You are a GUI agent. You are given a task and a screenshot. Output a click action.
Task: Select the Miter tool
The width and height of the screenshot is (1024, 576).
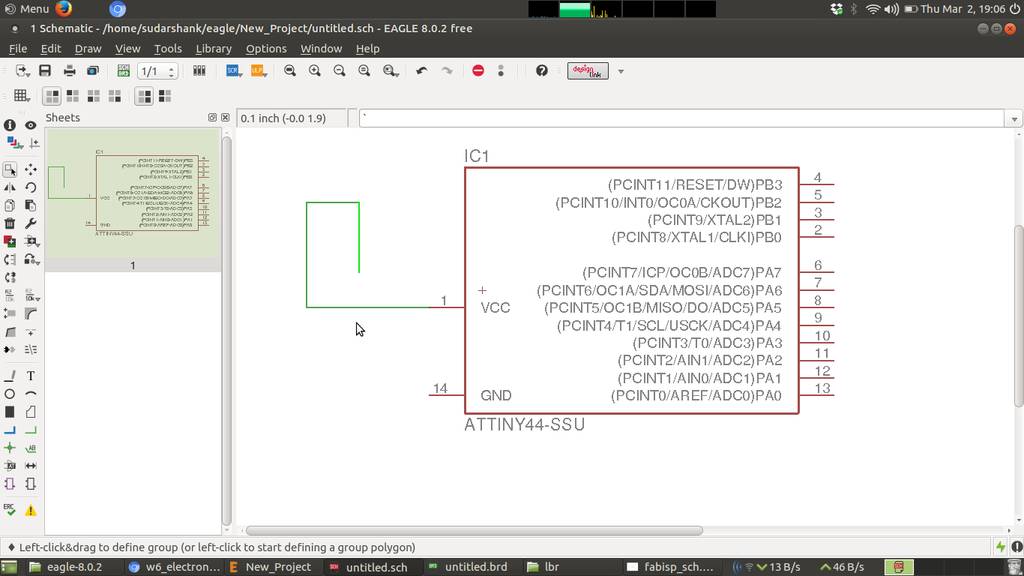31,314
